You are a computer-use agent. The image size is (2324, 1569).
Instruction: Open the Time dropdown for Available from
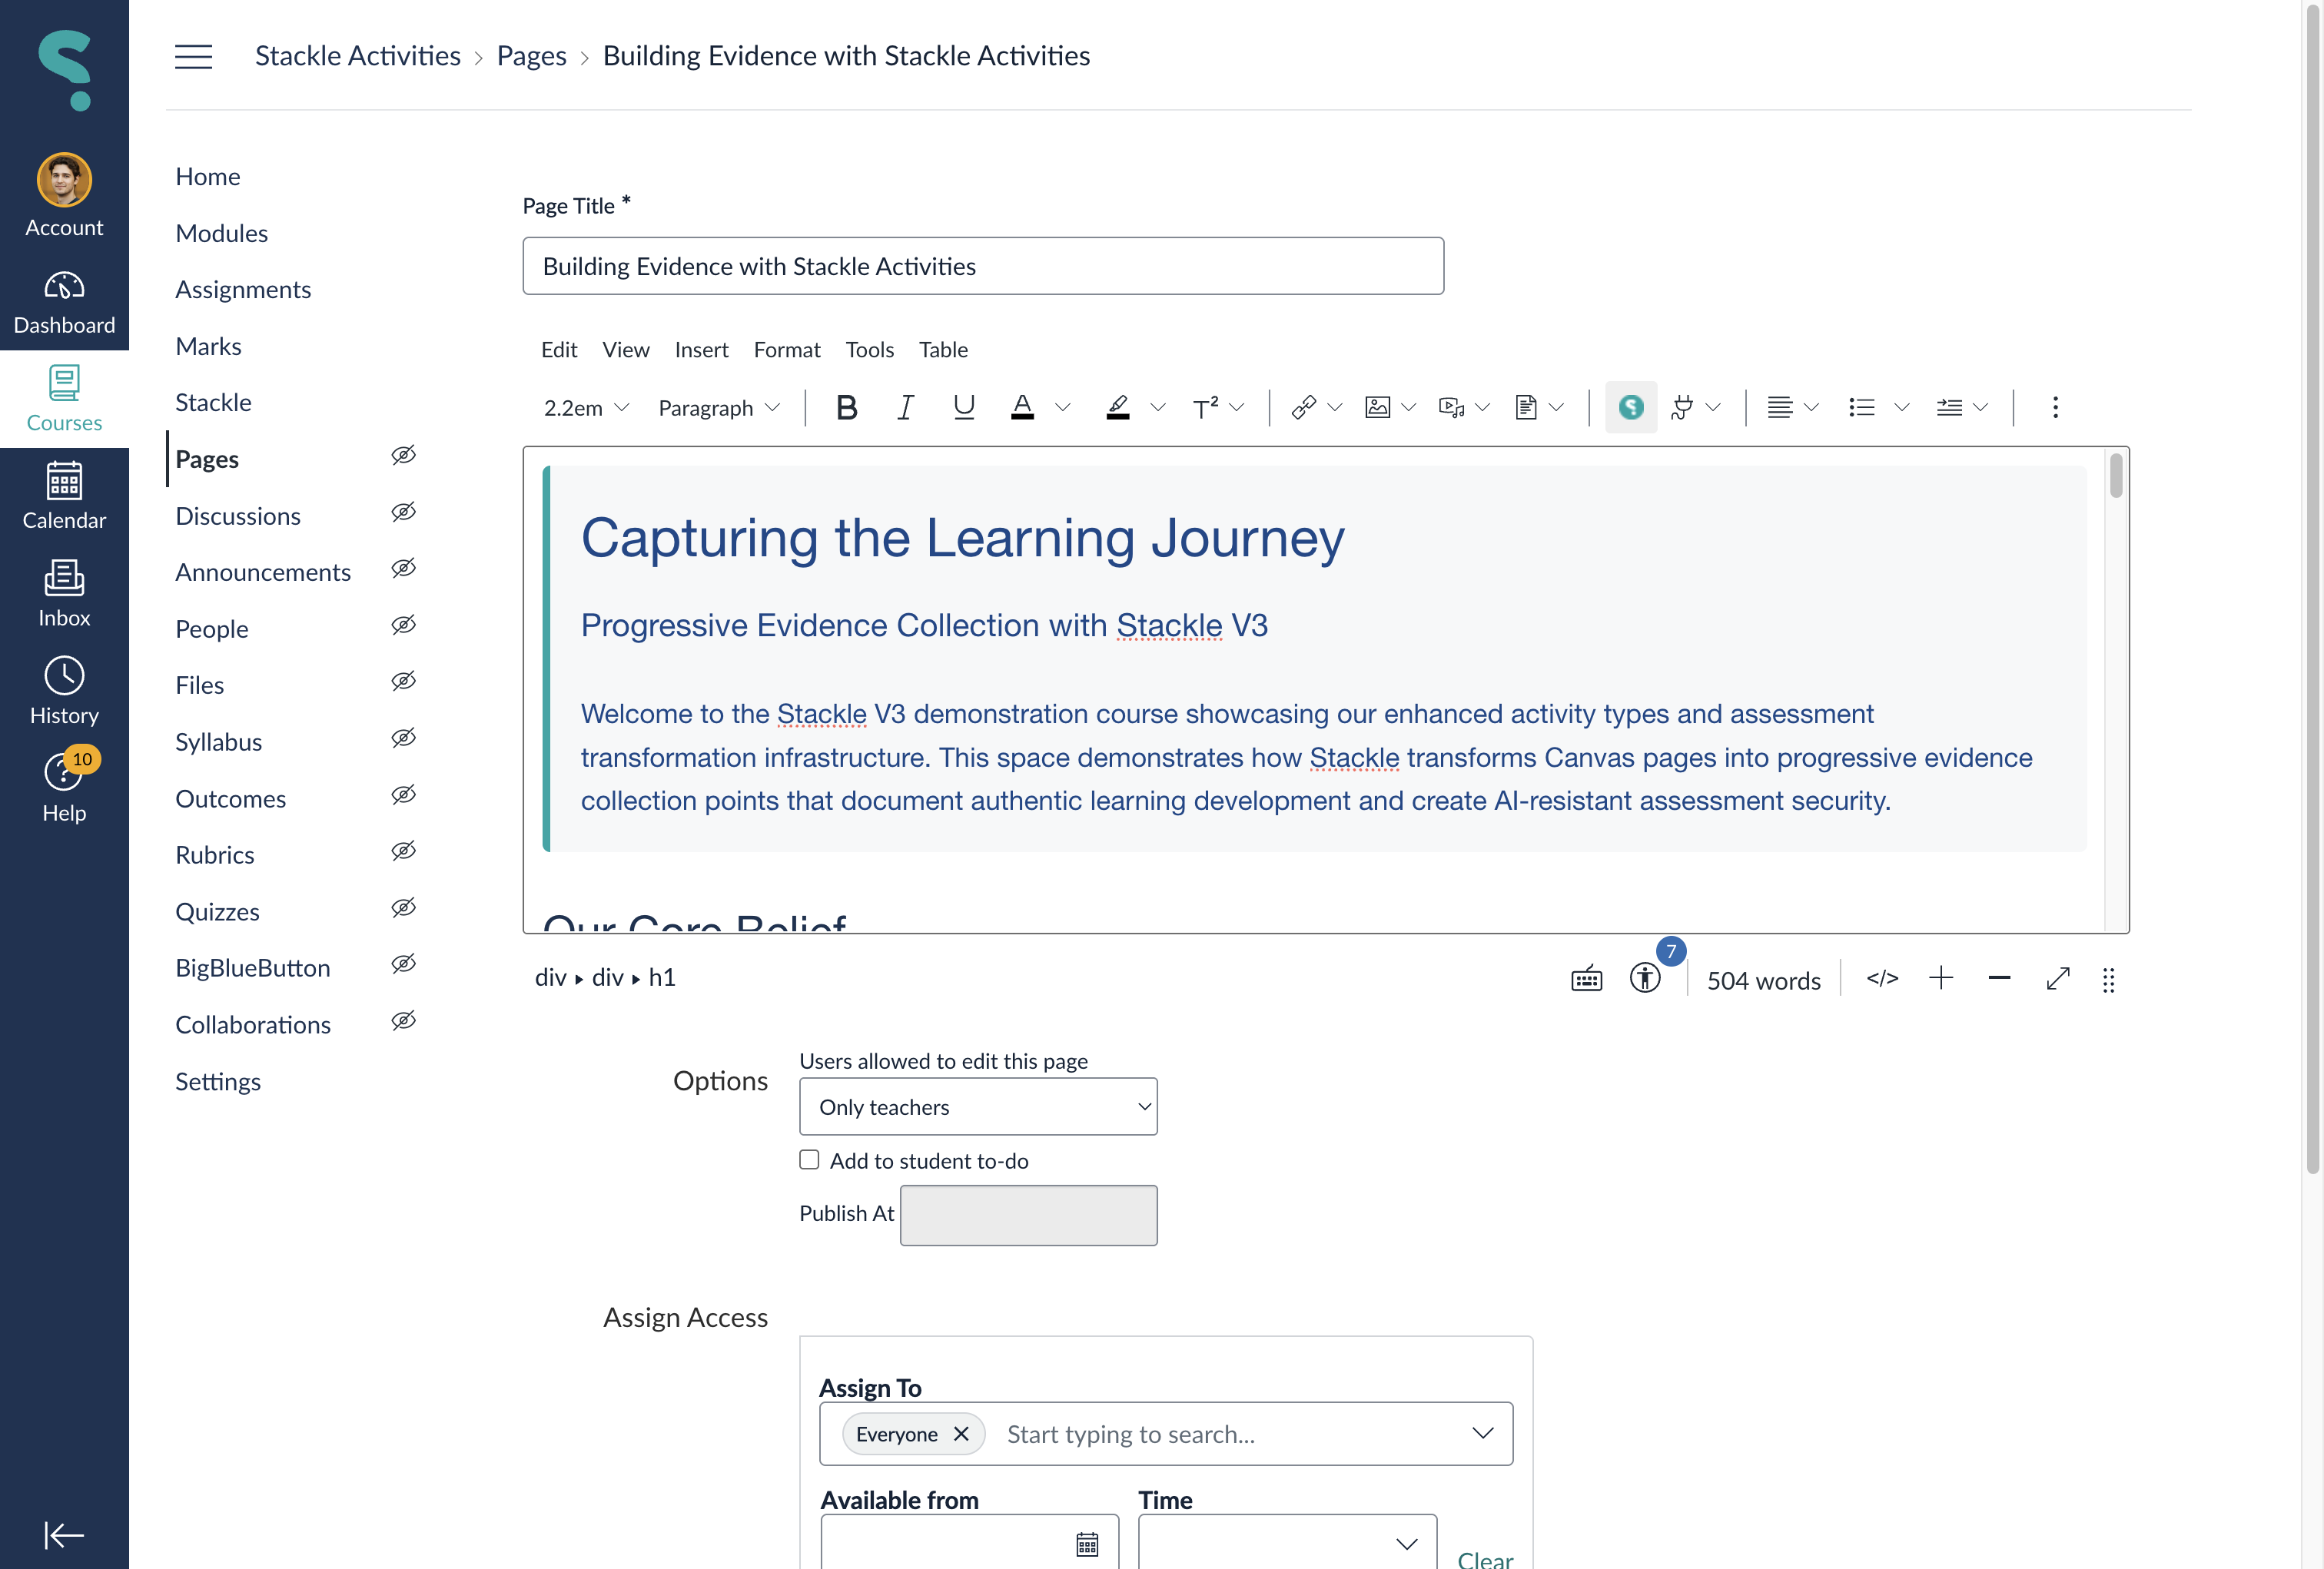pyautogui.click(x=1287, y=1543)
